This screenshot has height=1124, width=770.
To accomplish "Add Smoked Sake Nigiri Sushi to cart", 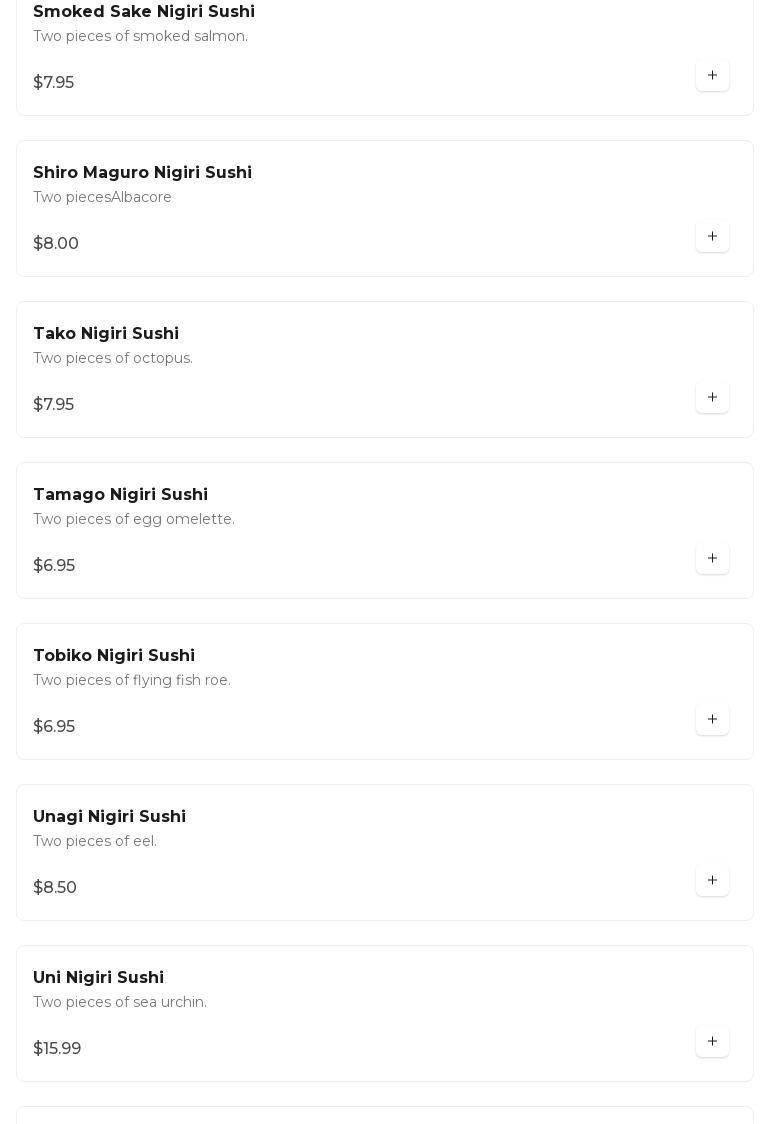I will [712, 76].
